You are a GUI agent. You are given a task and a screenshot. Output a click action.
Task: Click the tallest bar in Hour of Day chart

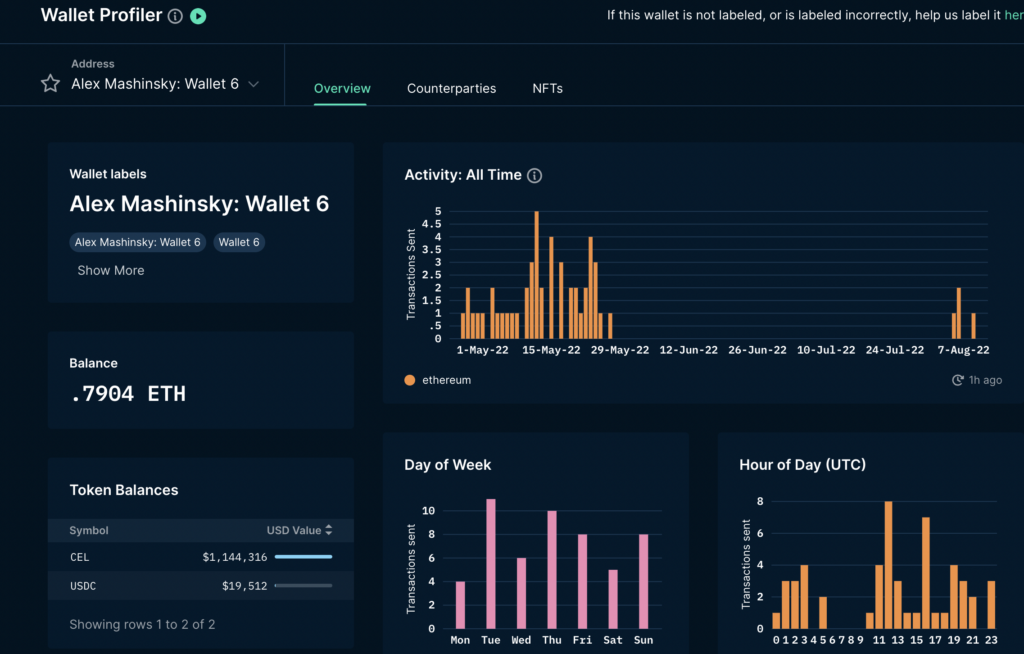coord(888,565)
